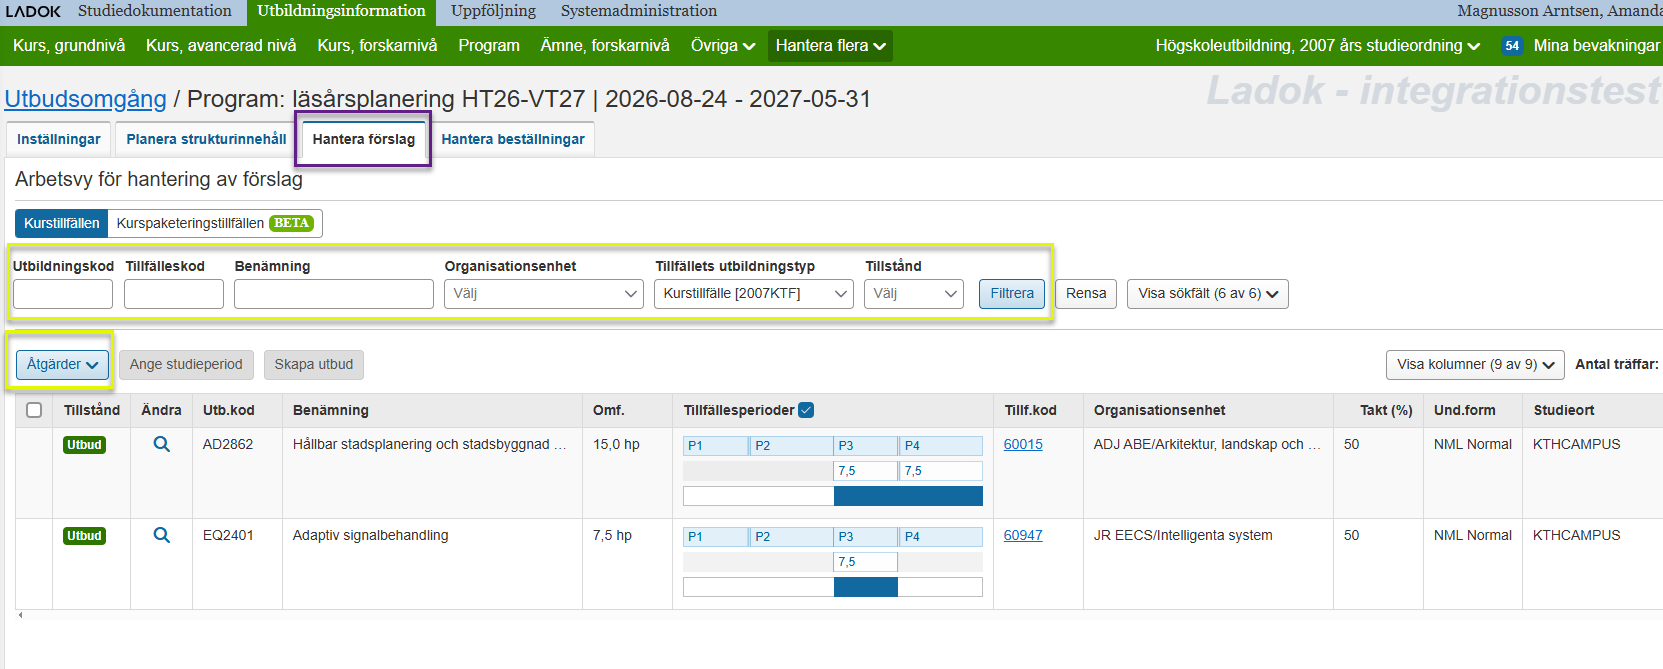Uncheck the Tillfällesperioder checkbox
This screenshot has height=669, width=1663.
coord(806,410)
